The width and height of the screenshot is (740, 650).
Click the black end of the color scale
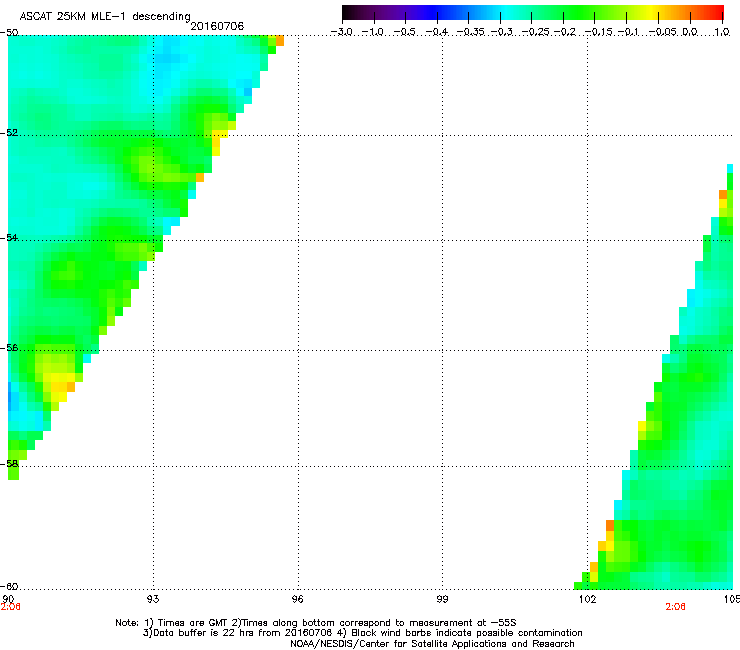(348, 12)
